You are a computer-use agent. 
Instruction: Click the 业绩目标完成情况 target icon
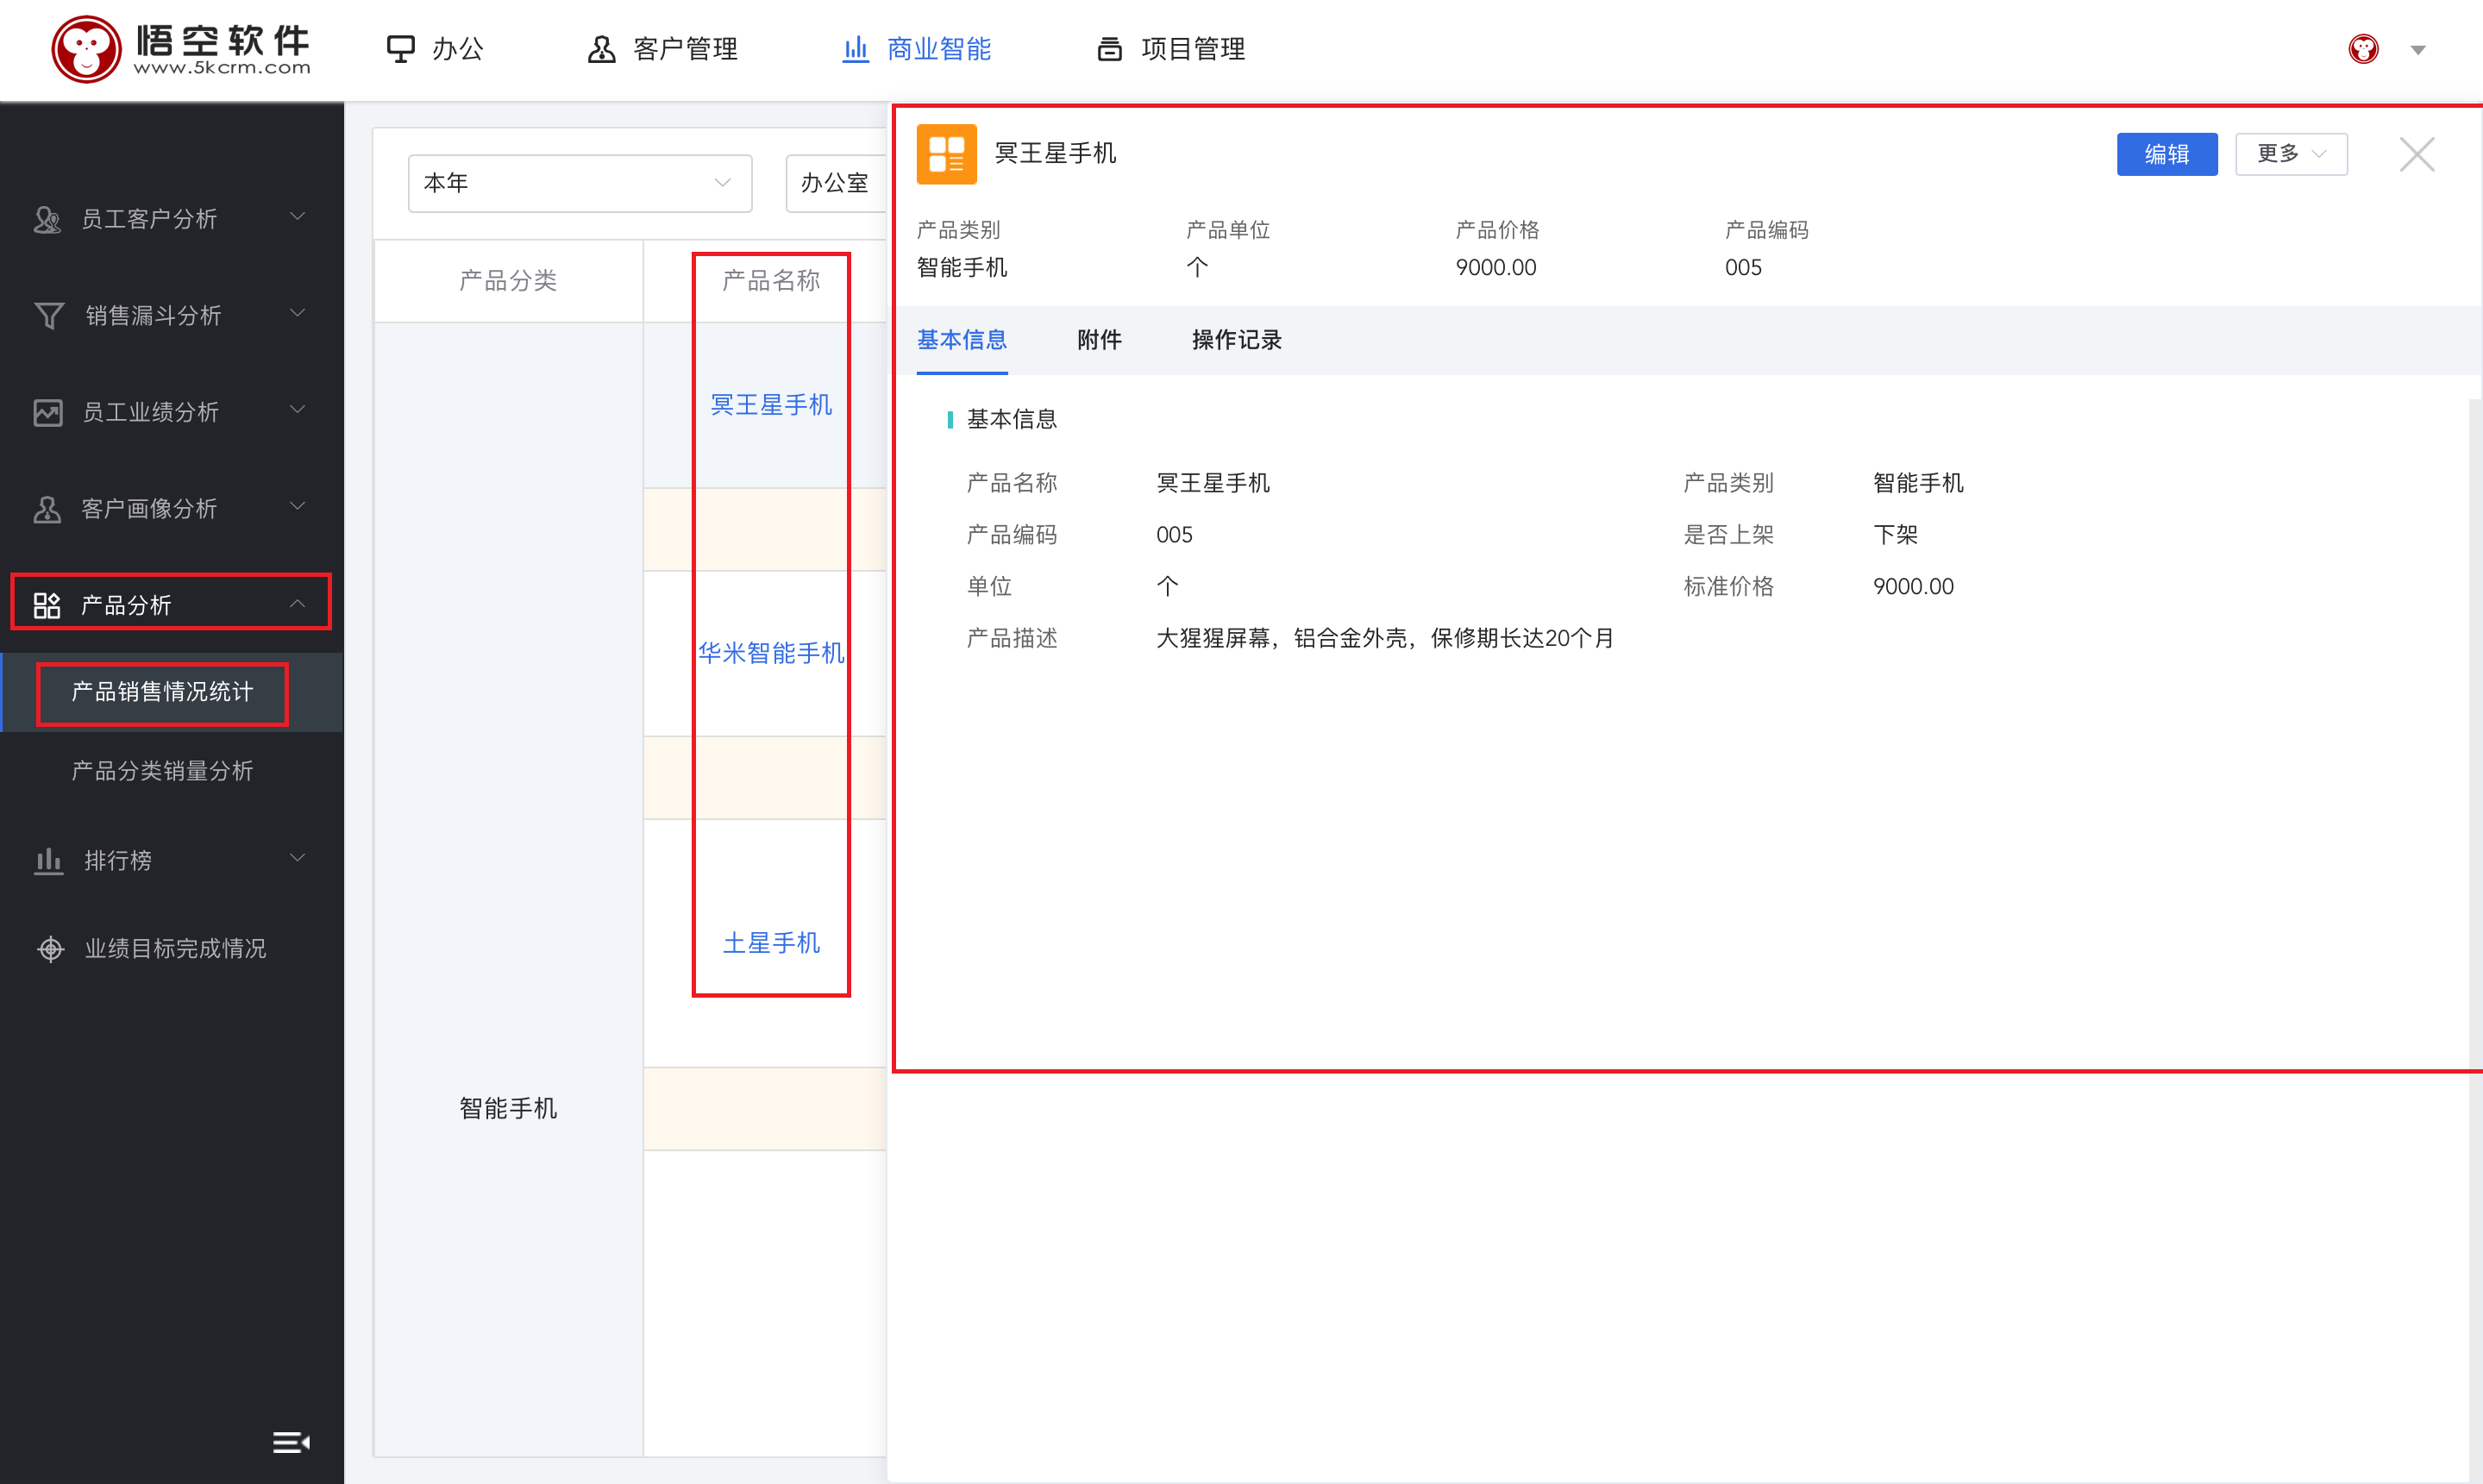[x=50, y=948]
